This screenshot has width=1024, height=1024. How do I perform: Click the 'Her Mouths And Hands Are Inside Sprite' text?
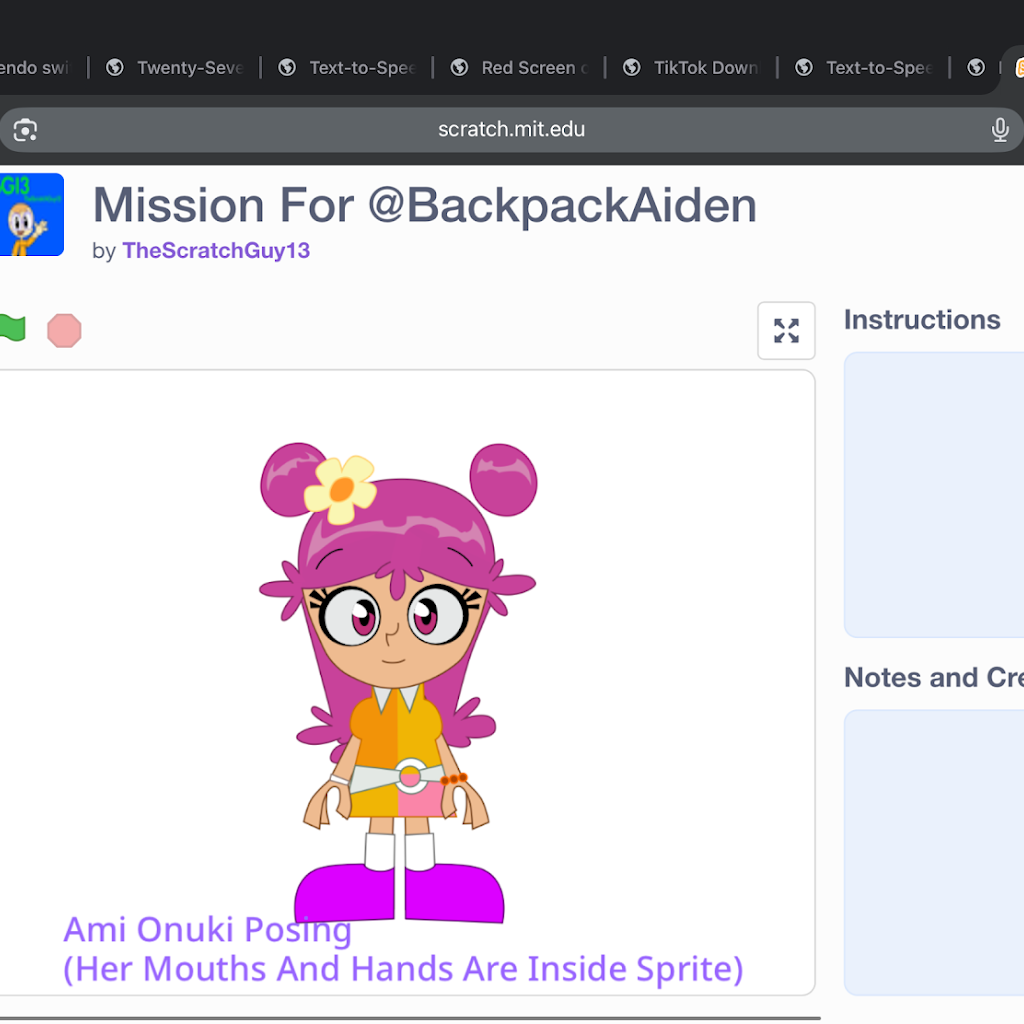point(403,969)
